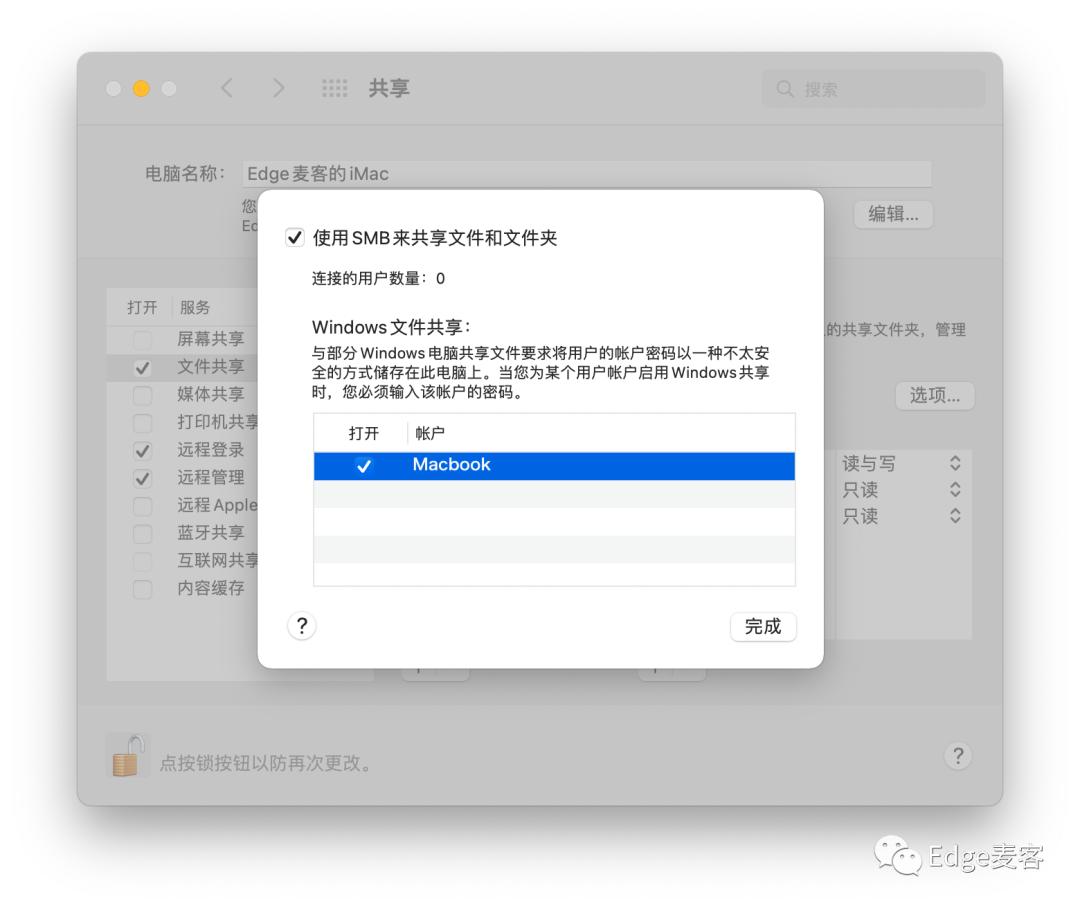Viewport: 1080px width, 908px height.
Task: Click the back navigation arrow
Action: 227,88
